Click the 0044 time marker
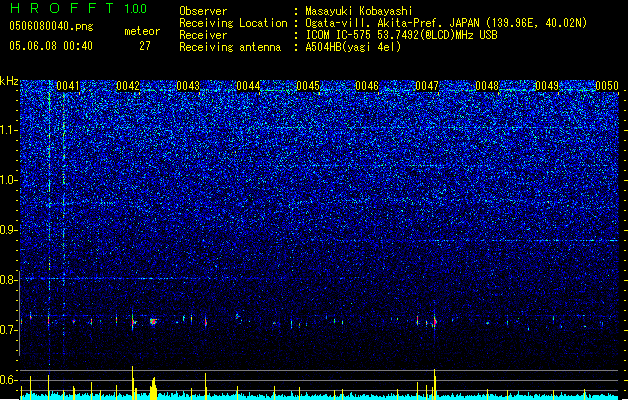Viewport: 629px width, 400px height. 248,86
